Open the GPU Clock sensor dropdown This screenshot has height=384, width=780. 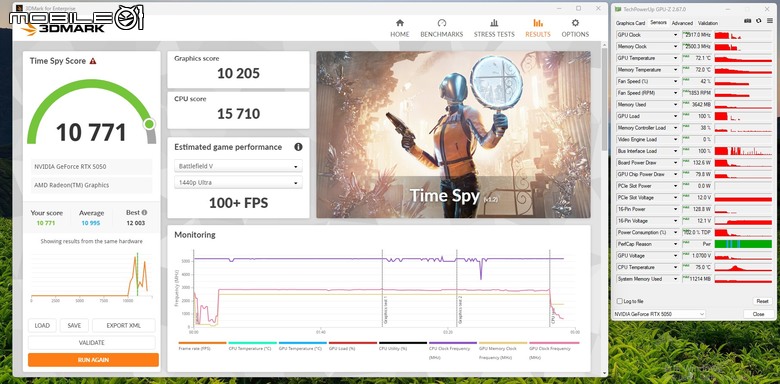coord(676,35)
